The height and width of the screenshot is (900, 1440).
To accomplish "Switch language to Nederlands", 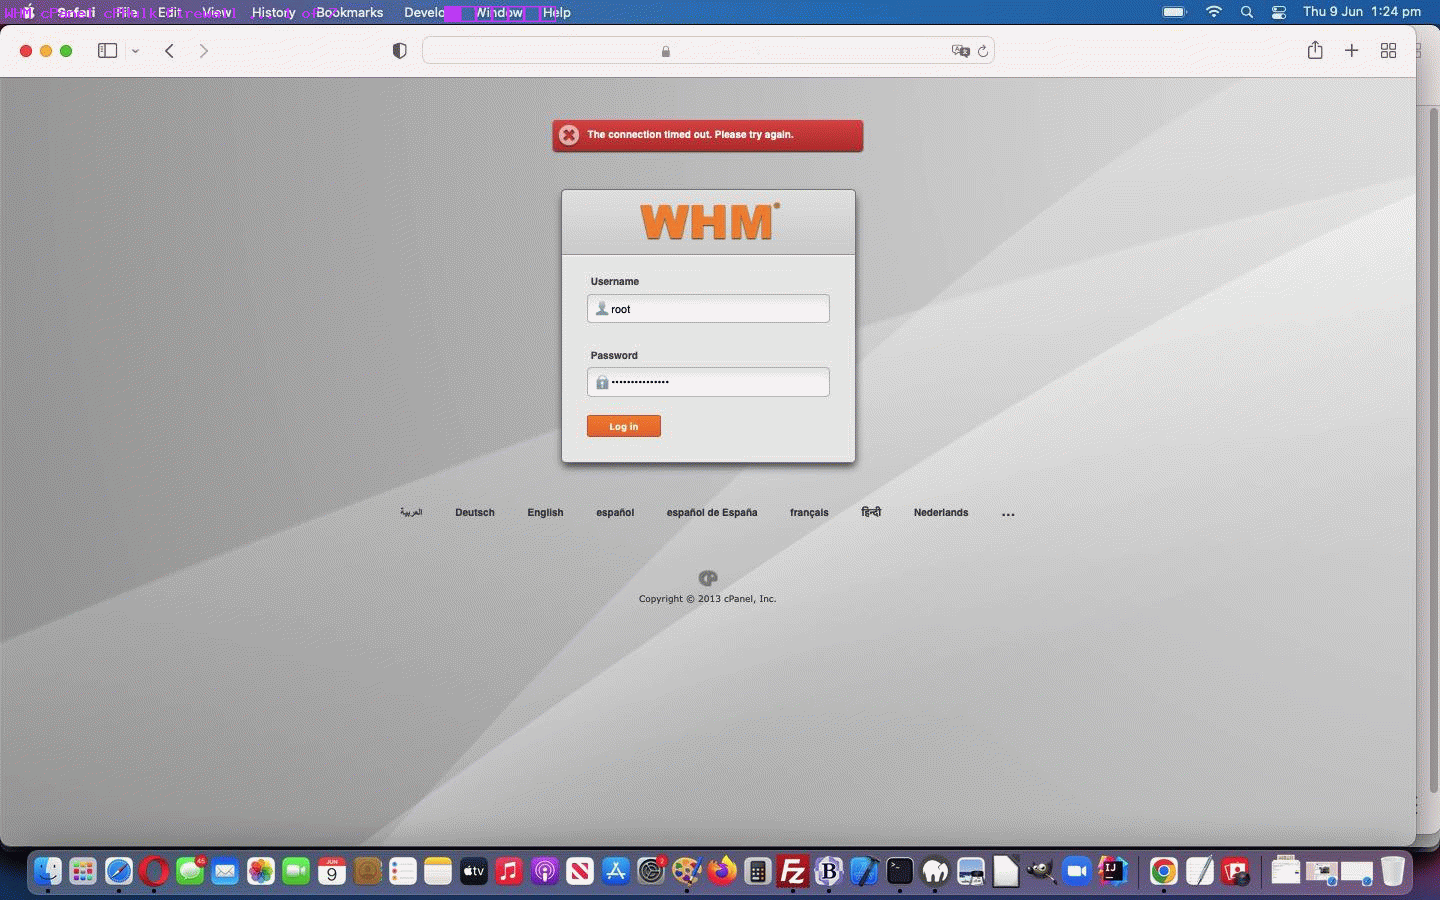I will tap(941, 512).
